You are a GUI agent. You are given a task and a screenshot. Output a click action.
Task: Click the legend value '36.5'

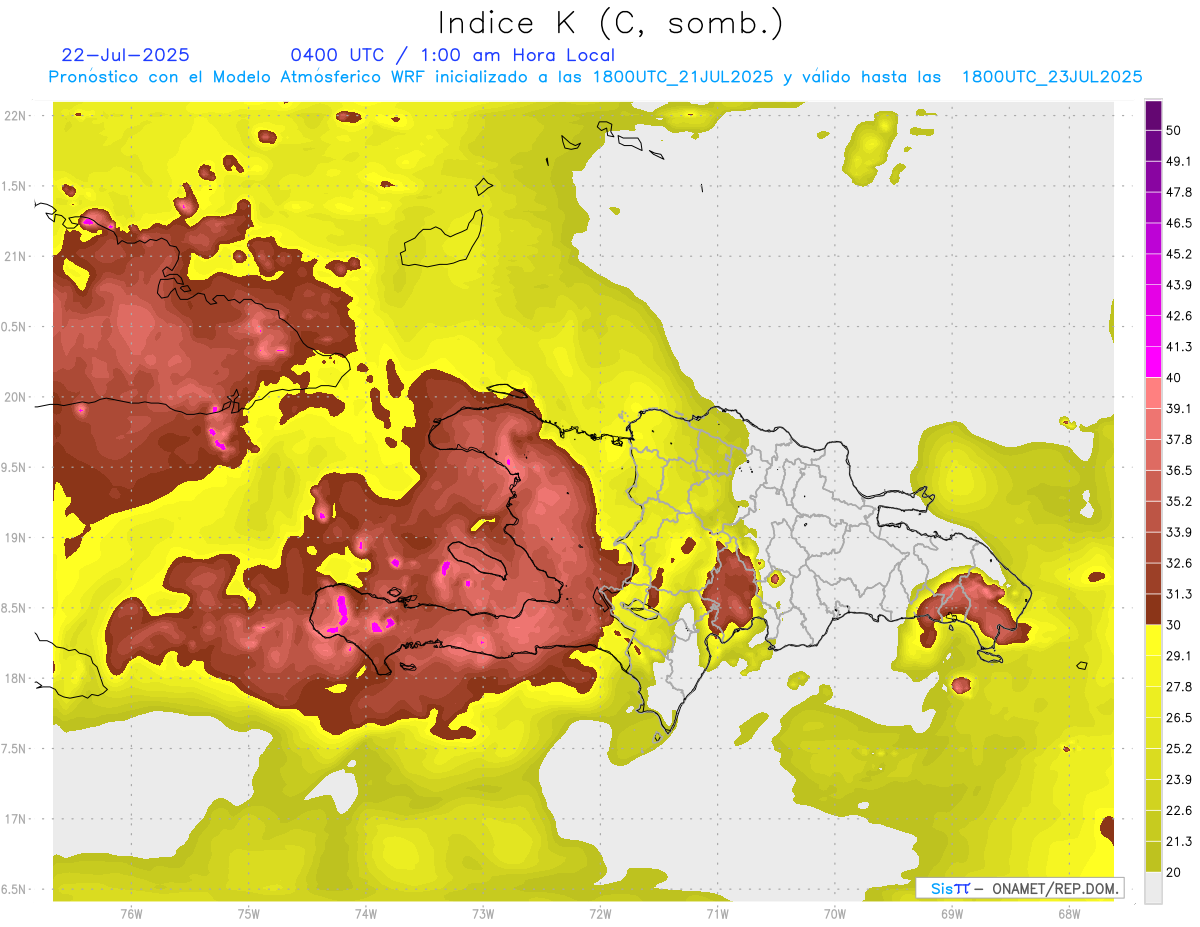(x=1179, y=470)
